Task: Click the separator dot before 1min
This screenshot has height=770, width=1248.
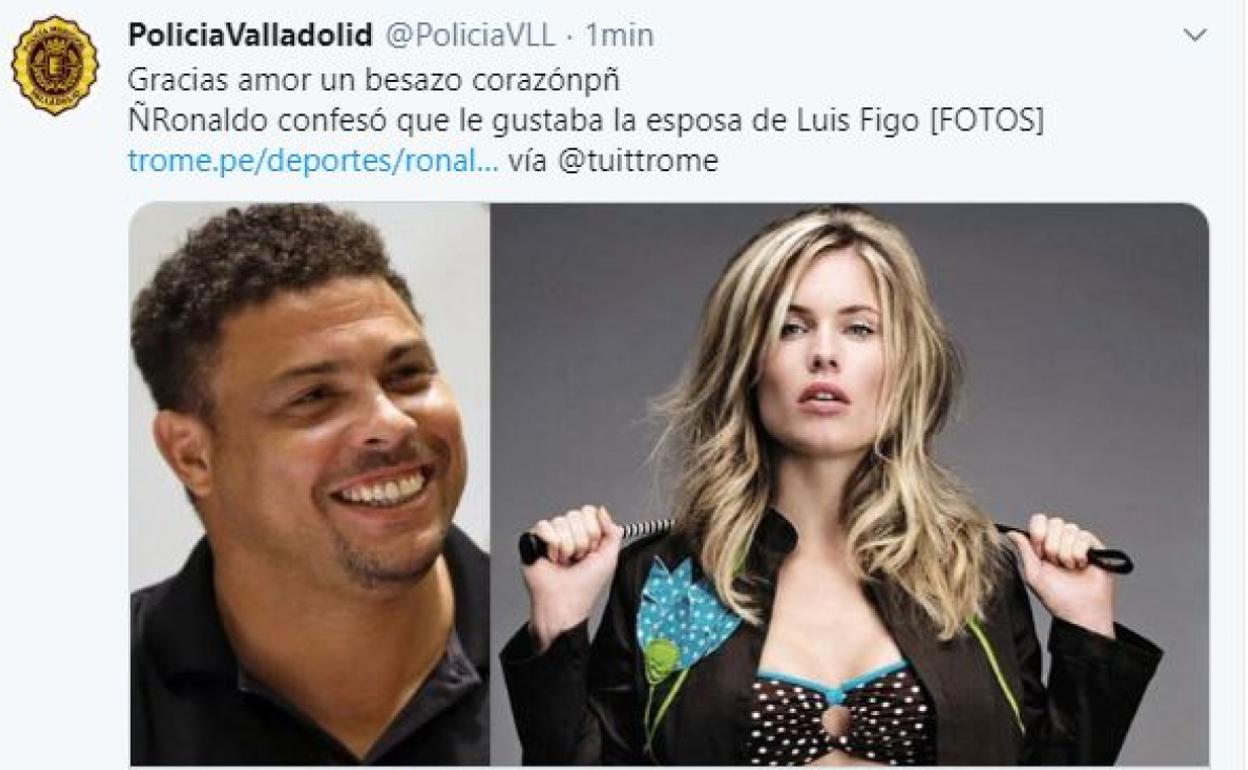Action: pos(569,37)
